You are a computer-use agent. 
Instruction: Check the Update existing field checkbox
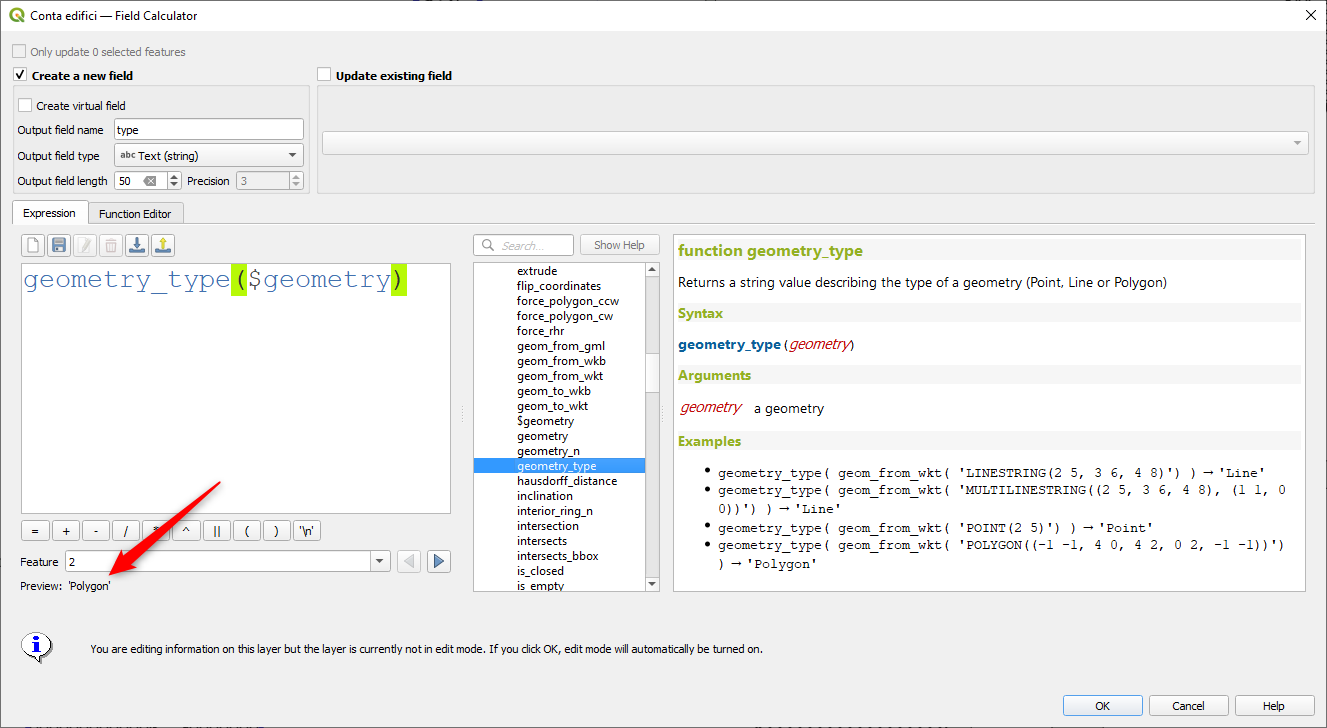pyautogui.click(x=324, y=75)
